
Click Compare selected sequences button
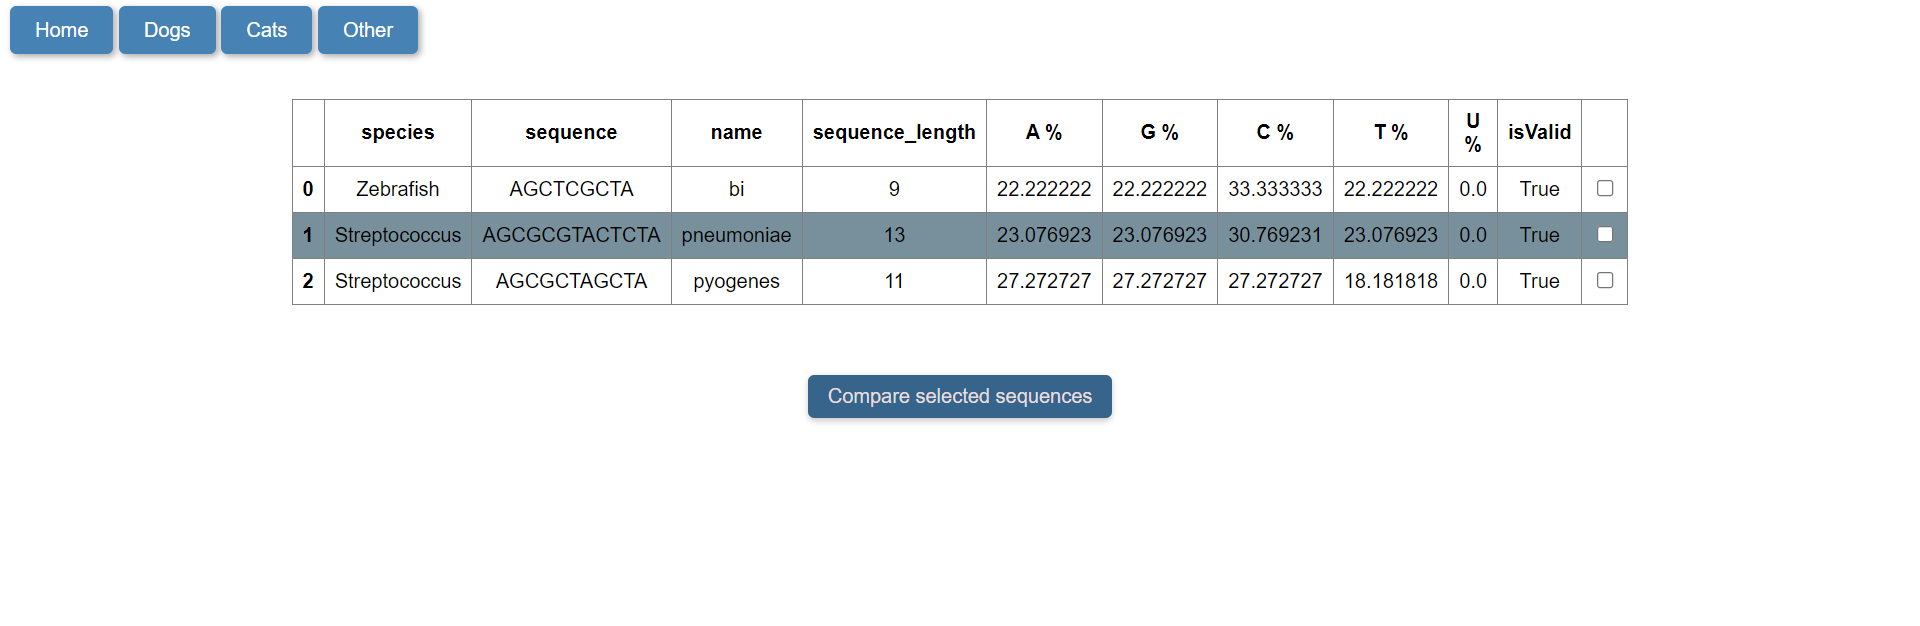[960, 396]
